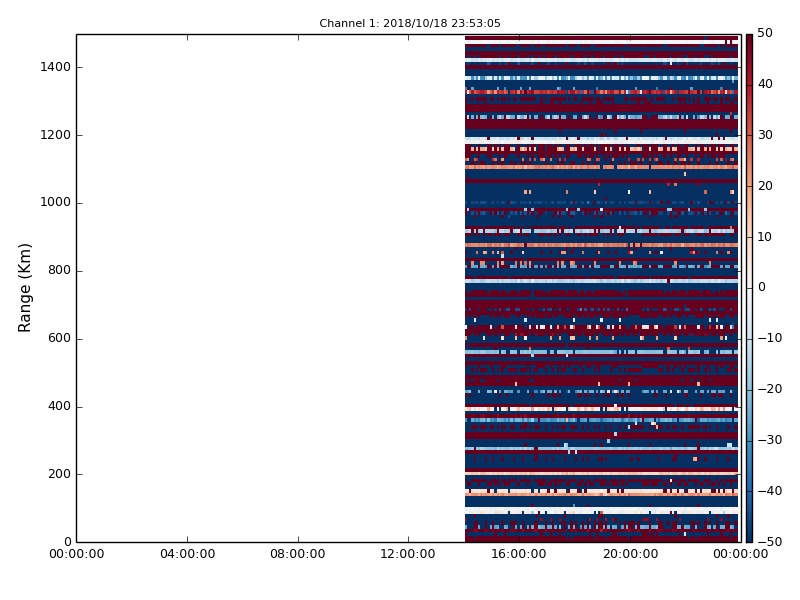Image resolution: width=800 pixels, height=600 pixels.
Task: Click the colorbar label 50
Action: 765,33
